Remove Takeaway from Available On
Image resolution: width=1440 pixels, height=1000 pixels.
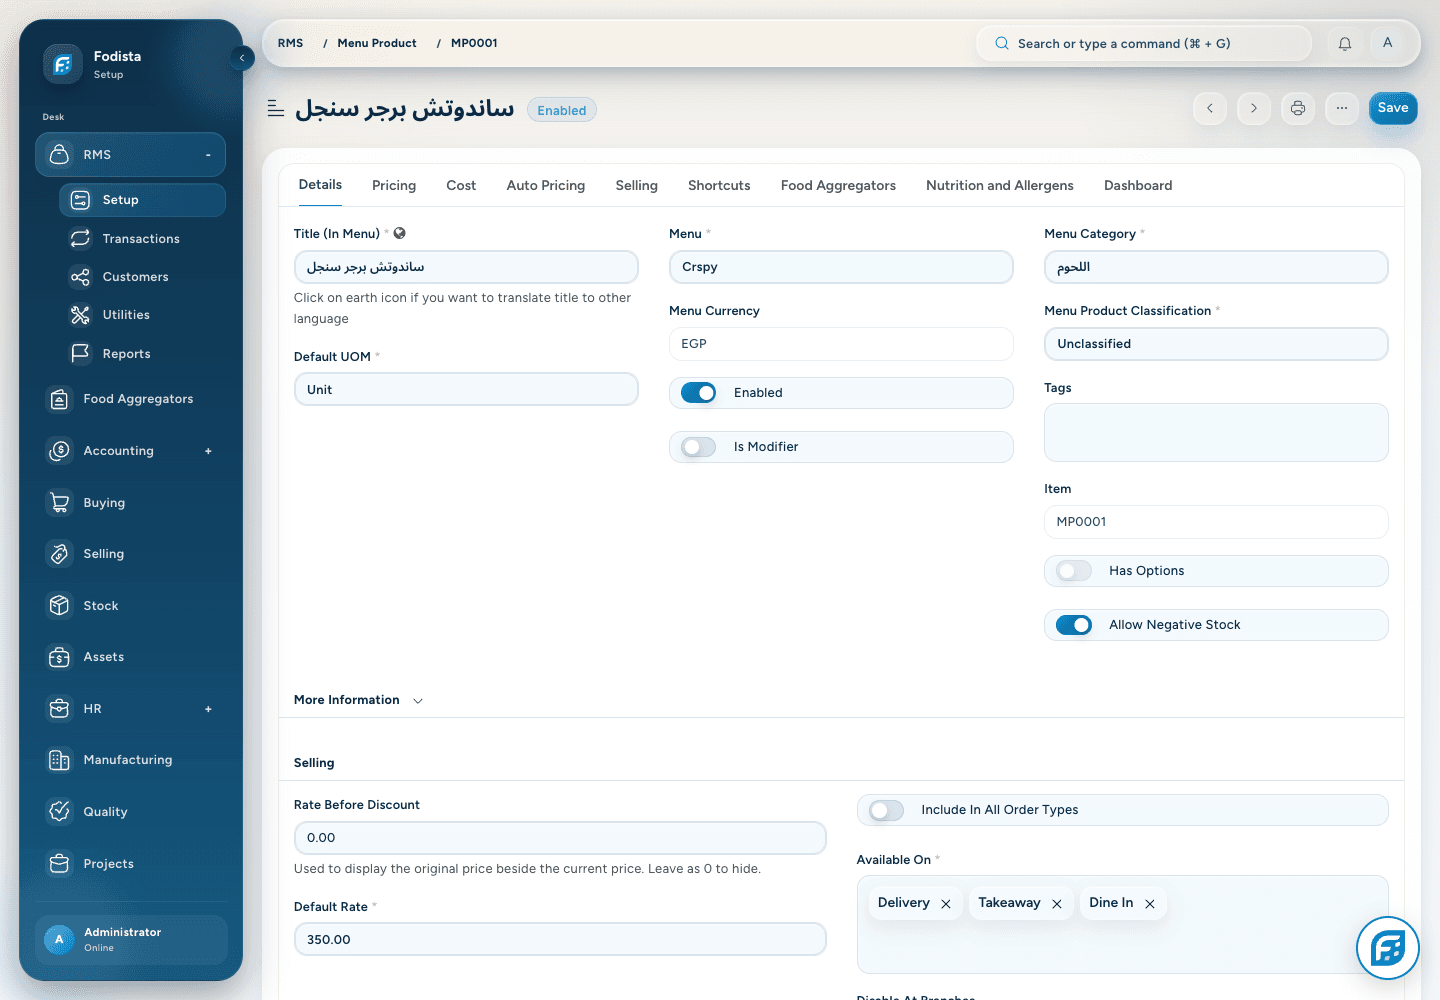click(1057, 904)
